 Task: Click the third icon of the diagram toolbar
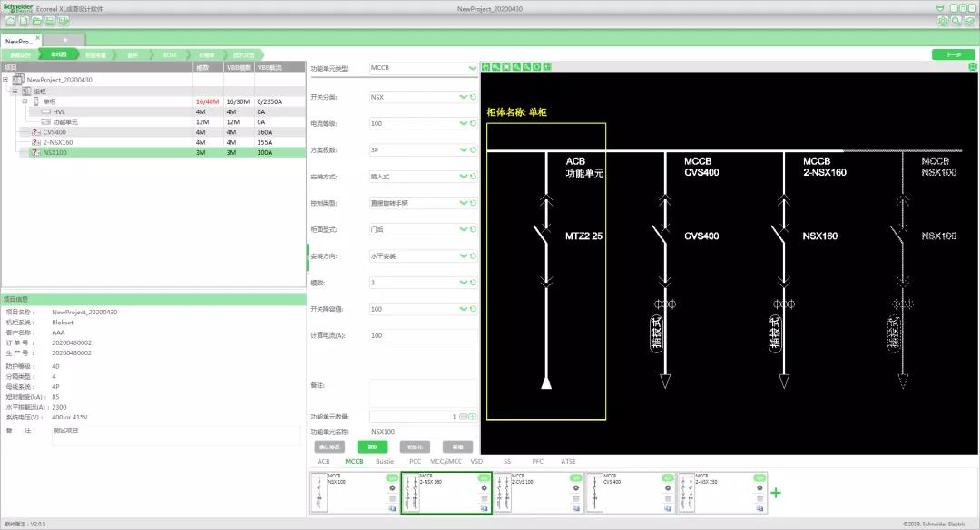[x=507, y=67]
